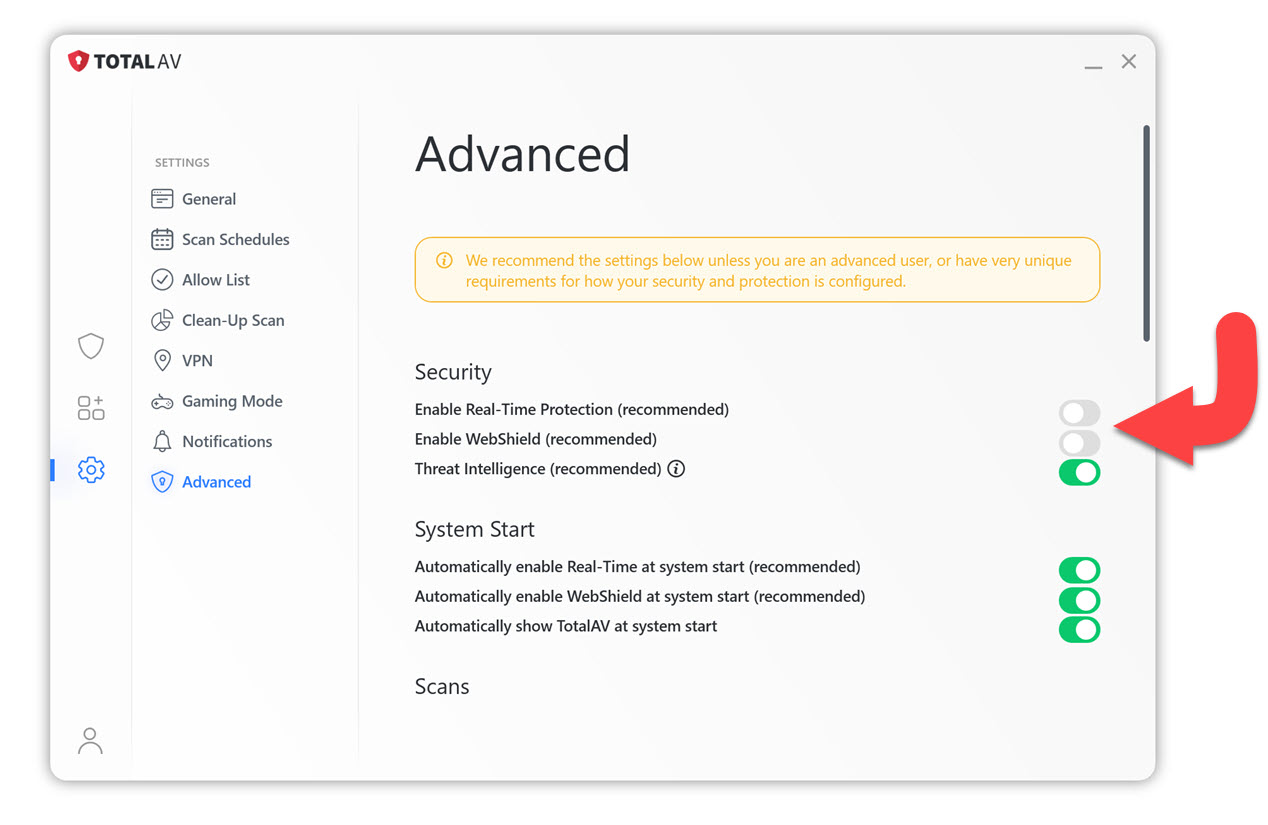Turn on the WebShield toggle

click(x=1079, y=442)
